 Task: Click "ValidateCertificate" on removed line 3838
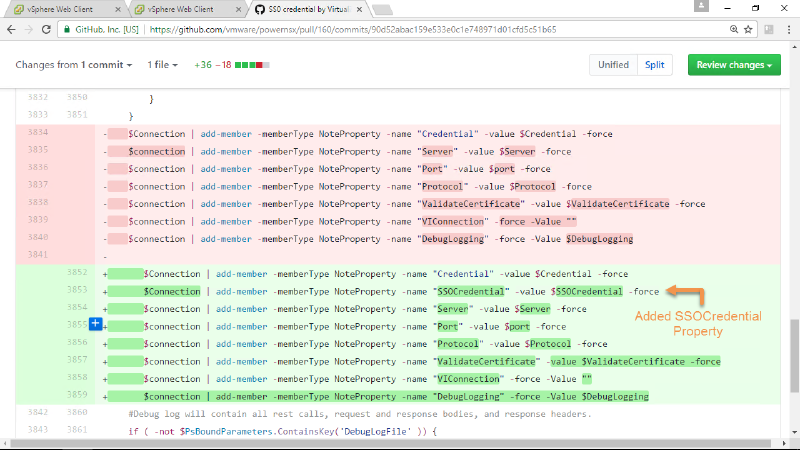(x=471, y=204)
